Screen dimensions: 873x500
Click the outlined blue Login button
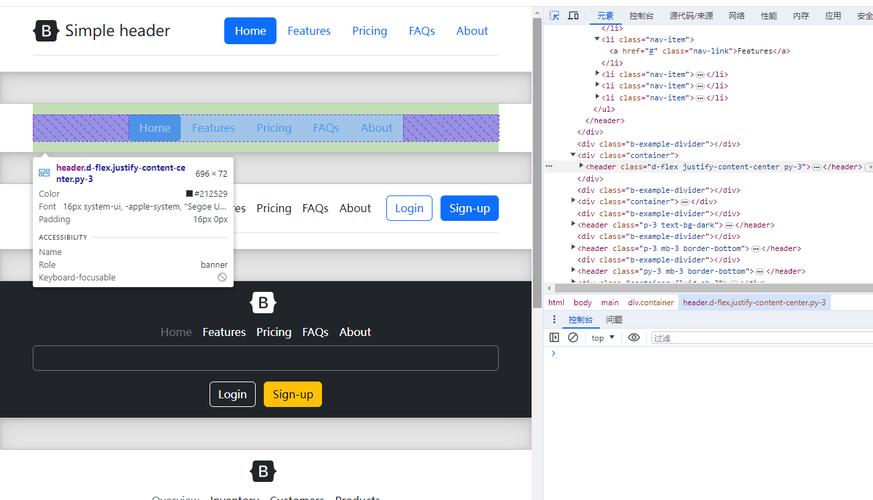coord(409,208)
